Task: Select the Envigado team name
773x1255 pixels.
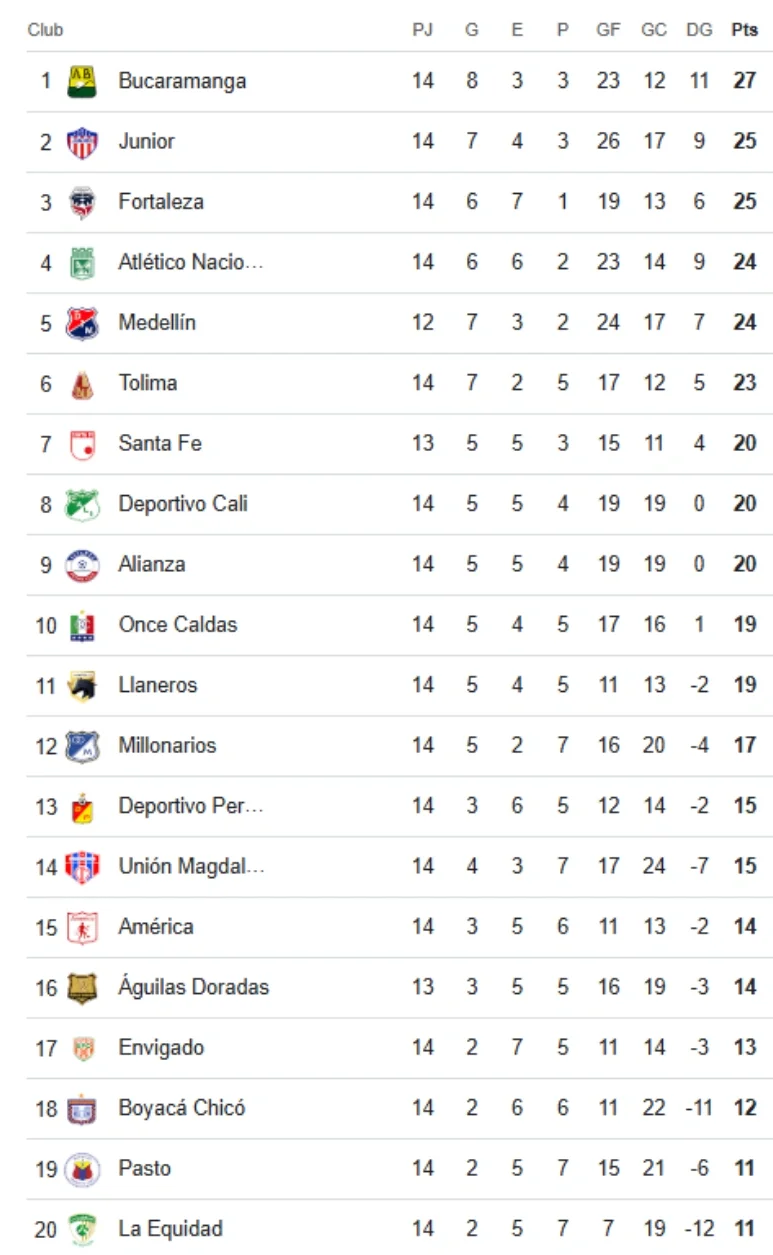Action: pos(161,1048)
